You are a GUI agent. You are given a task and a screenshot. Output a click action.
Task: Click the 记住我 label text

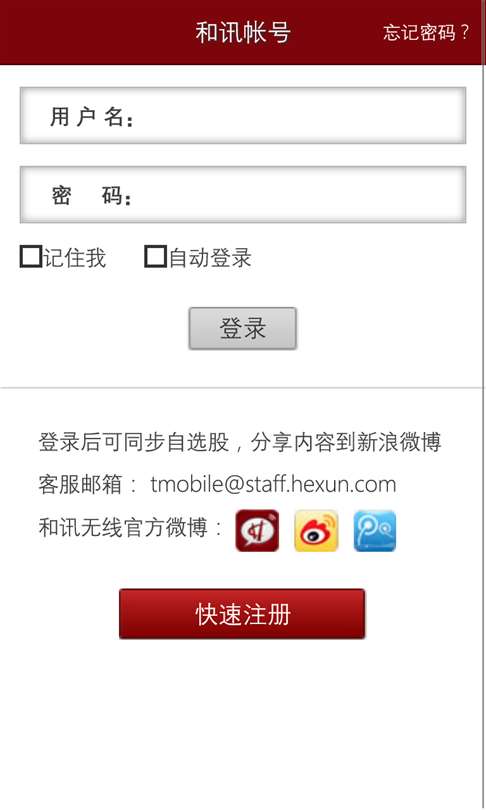74,258
